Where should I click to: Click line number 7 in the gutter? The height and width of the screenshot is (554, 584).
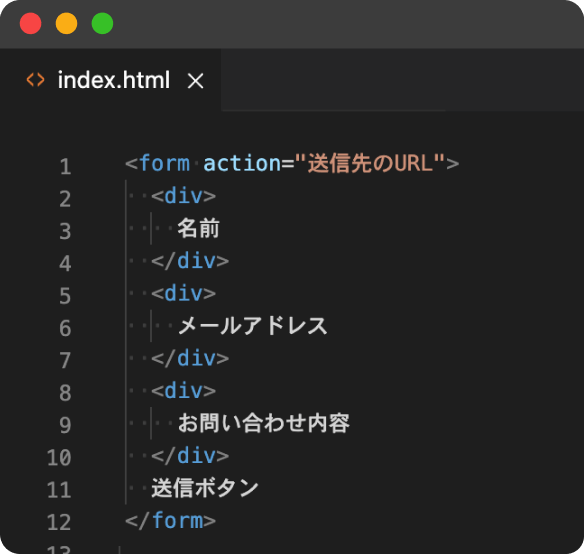[x=65, y=361]
